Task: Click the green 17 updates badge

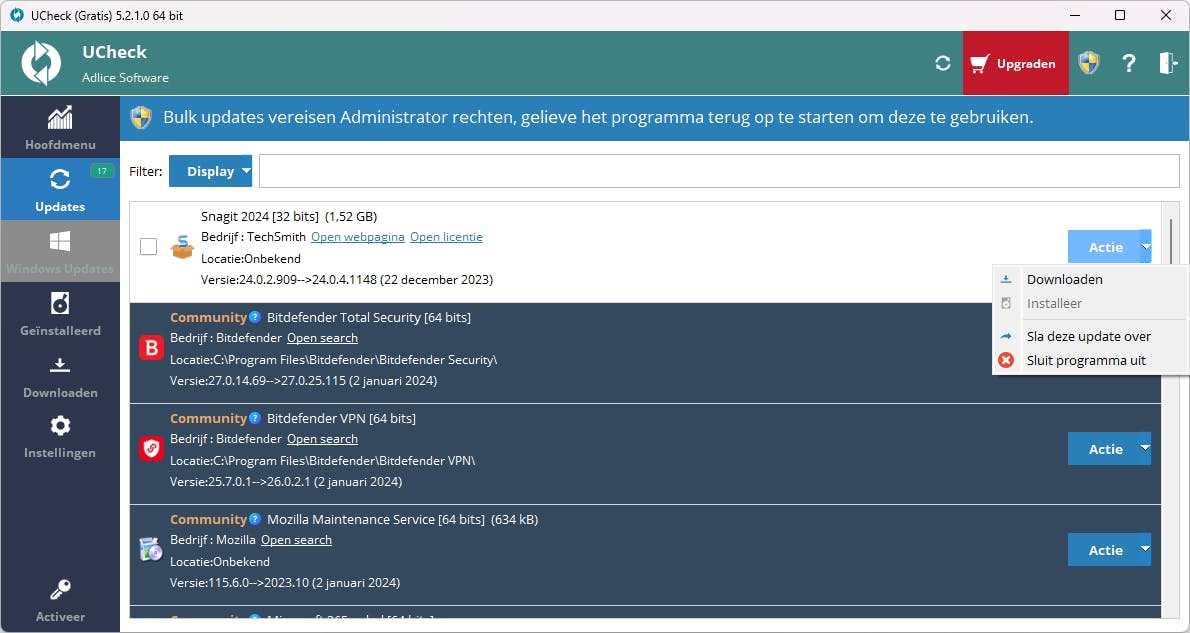Action: [102, 172]
